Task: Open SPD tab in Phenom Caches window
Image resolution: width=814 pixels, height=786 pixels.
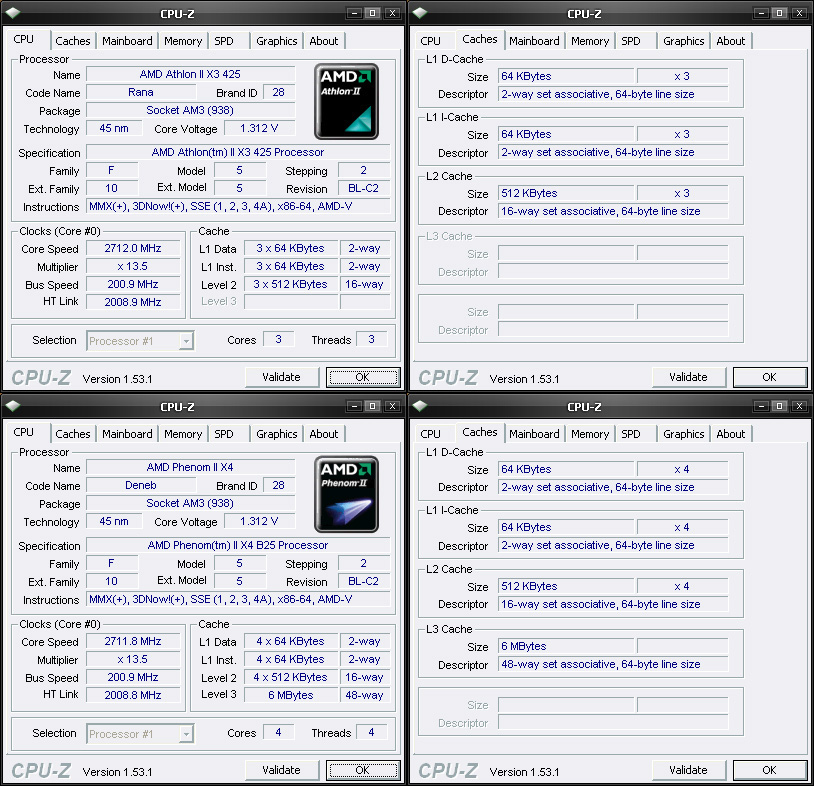Action: coord(631,434)
